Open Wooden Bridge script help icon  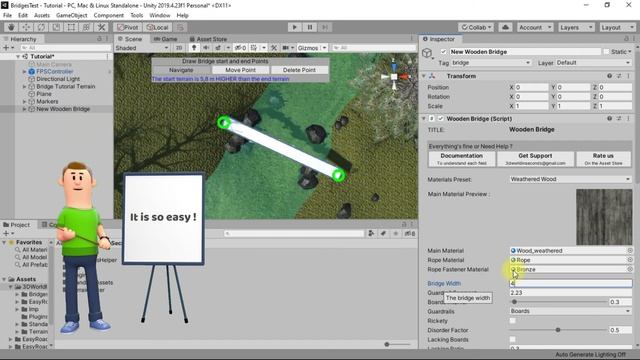pyautogui.click(x=609, y=118)
